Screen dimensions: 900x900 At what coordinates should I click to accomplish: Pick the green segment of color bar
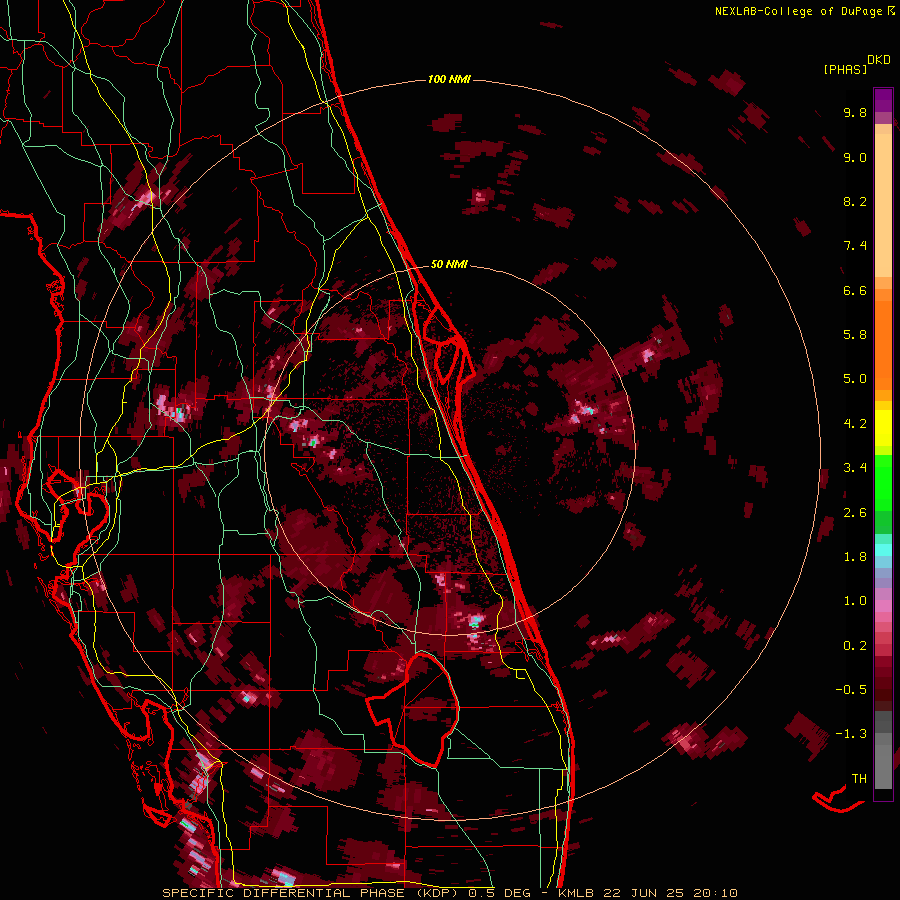[x=883, y=483]
